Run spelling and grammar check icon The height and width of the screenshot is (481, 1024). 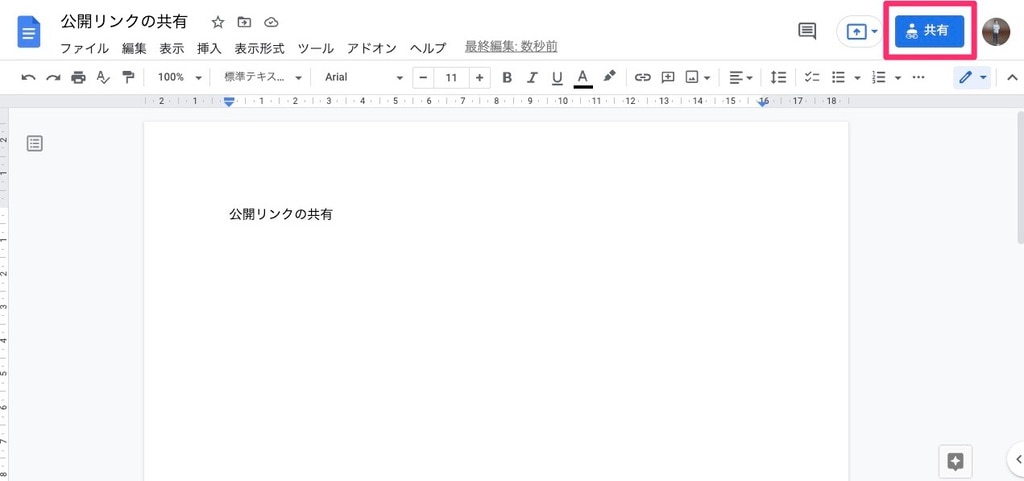[103, 78]
